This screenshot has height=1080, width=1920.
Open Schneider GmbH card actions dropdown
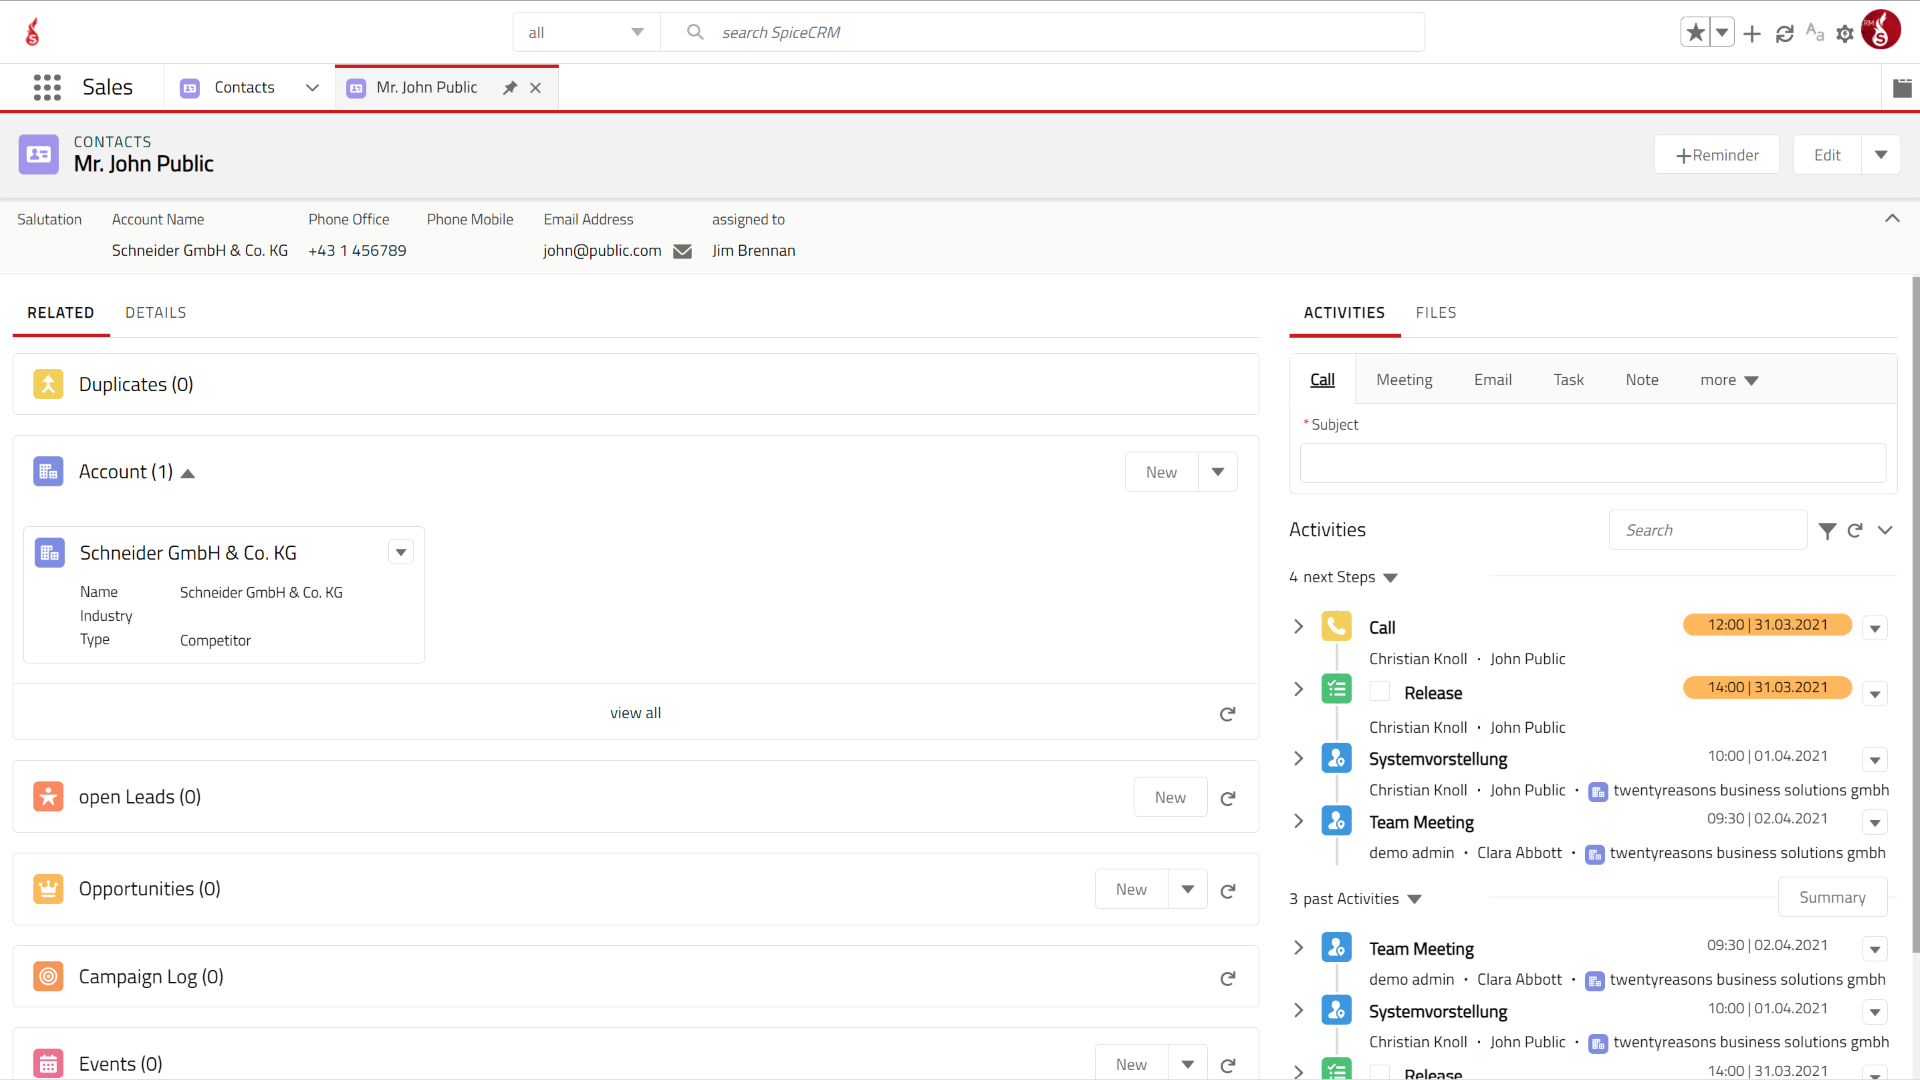pyautogui.click(x=401, y=552)
